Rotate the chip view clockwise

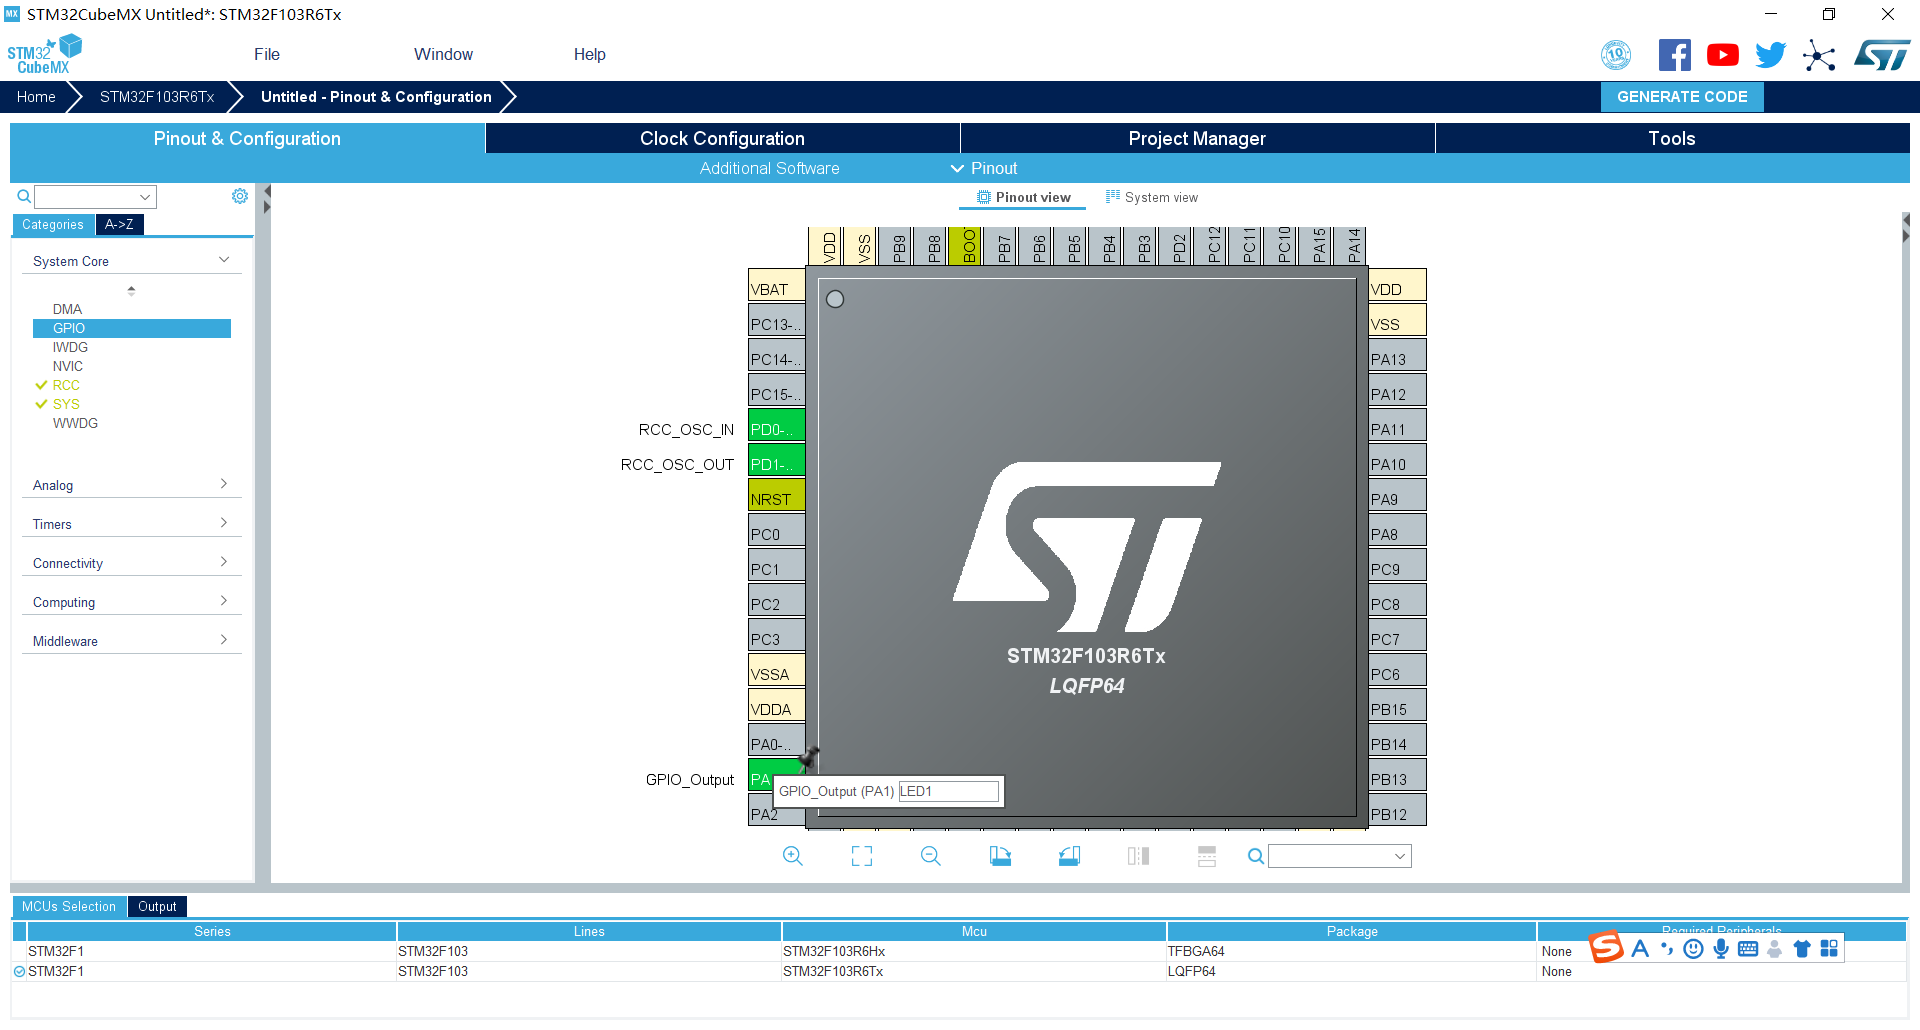1000,856
